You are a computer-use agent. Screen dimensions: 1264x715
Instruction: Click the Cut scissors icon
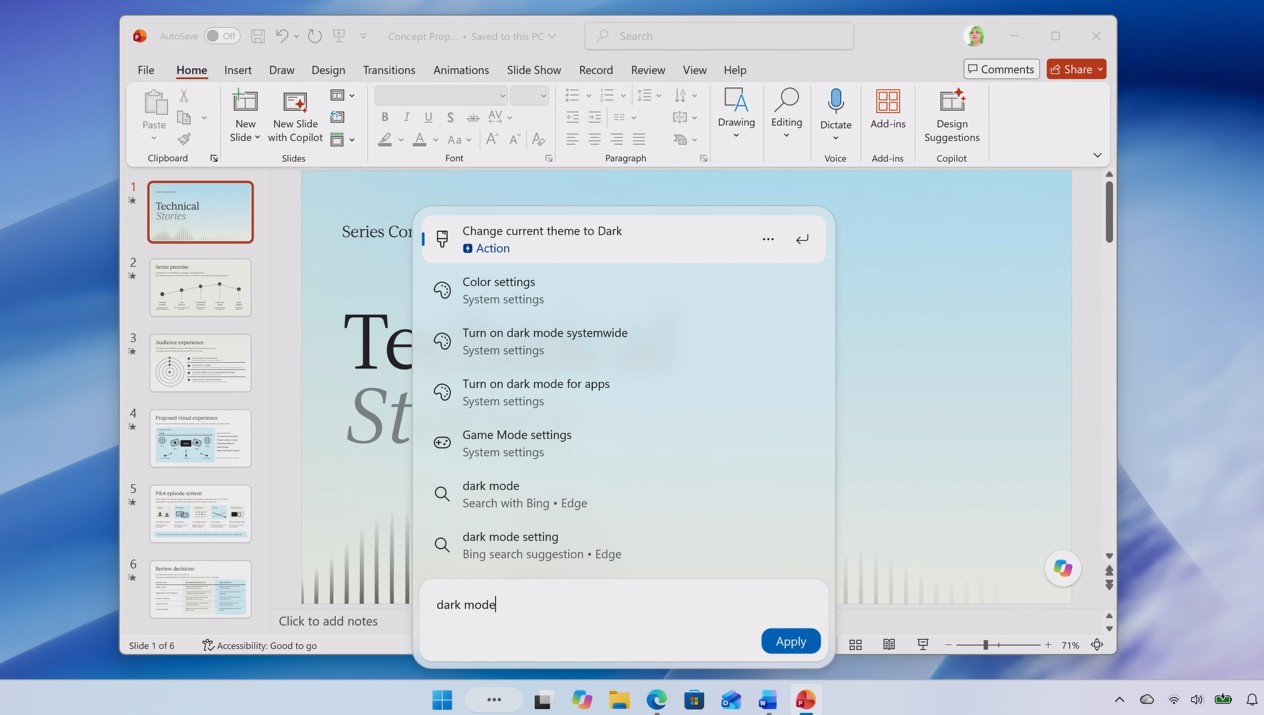click(x=184, y=96)
